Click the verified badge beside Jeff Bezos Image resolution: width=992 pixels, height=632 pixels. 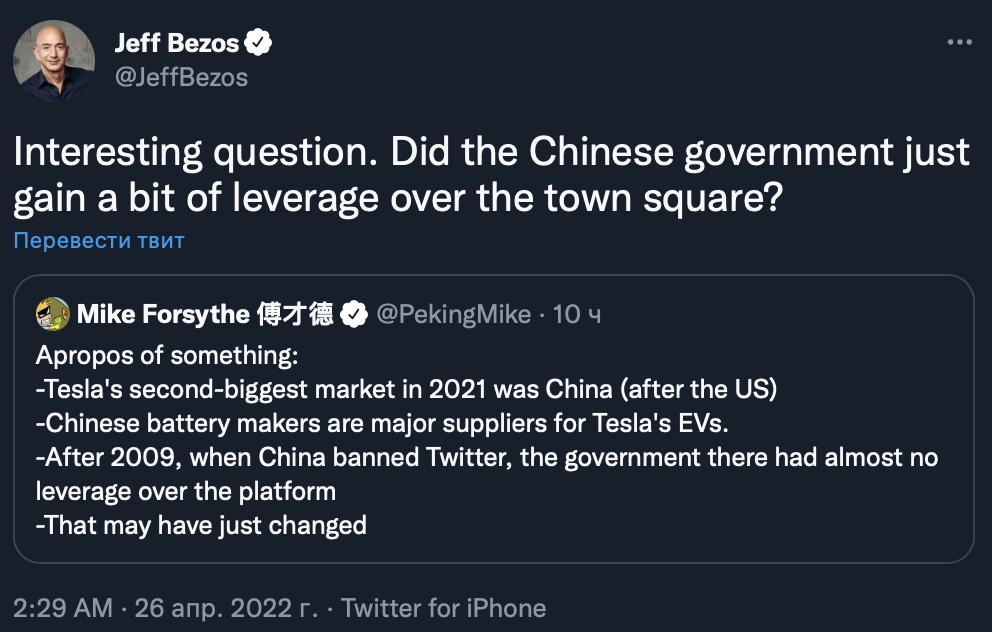coord(260,43)
